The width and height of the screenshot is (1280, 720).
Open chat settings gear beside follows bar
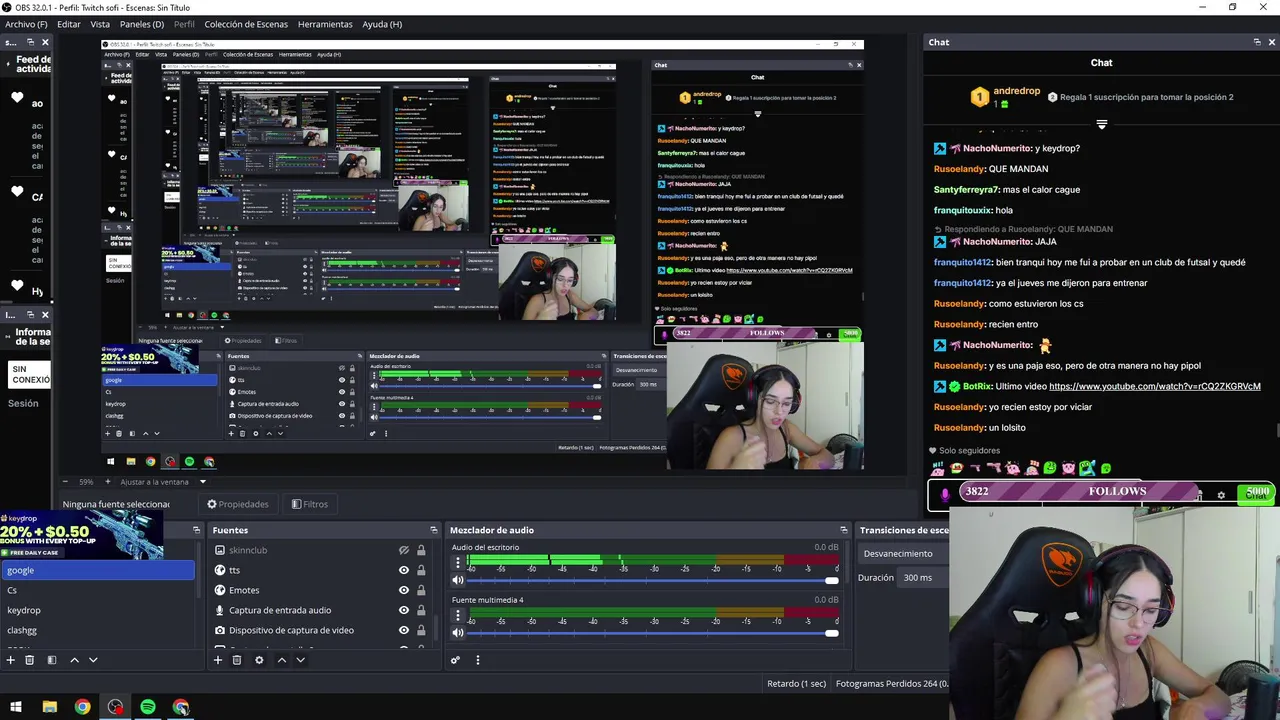pyautogui.click(x=1221, y=495)
